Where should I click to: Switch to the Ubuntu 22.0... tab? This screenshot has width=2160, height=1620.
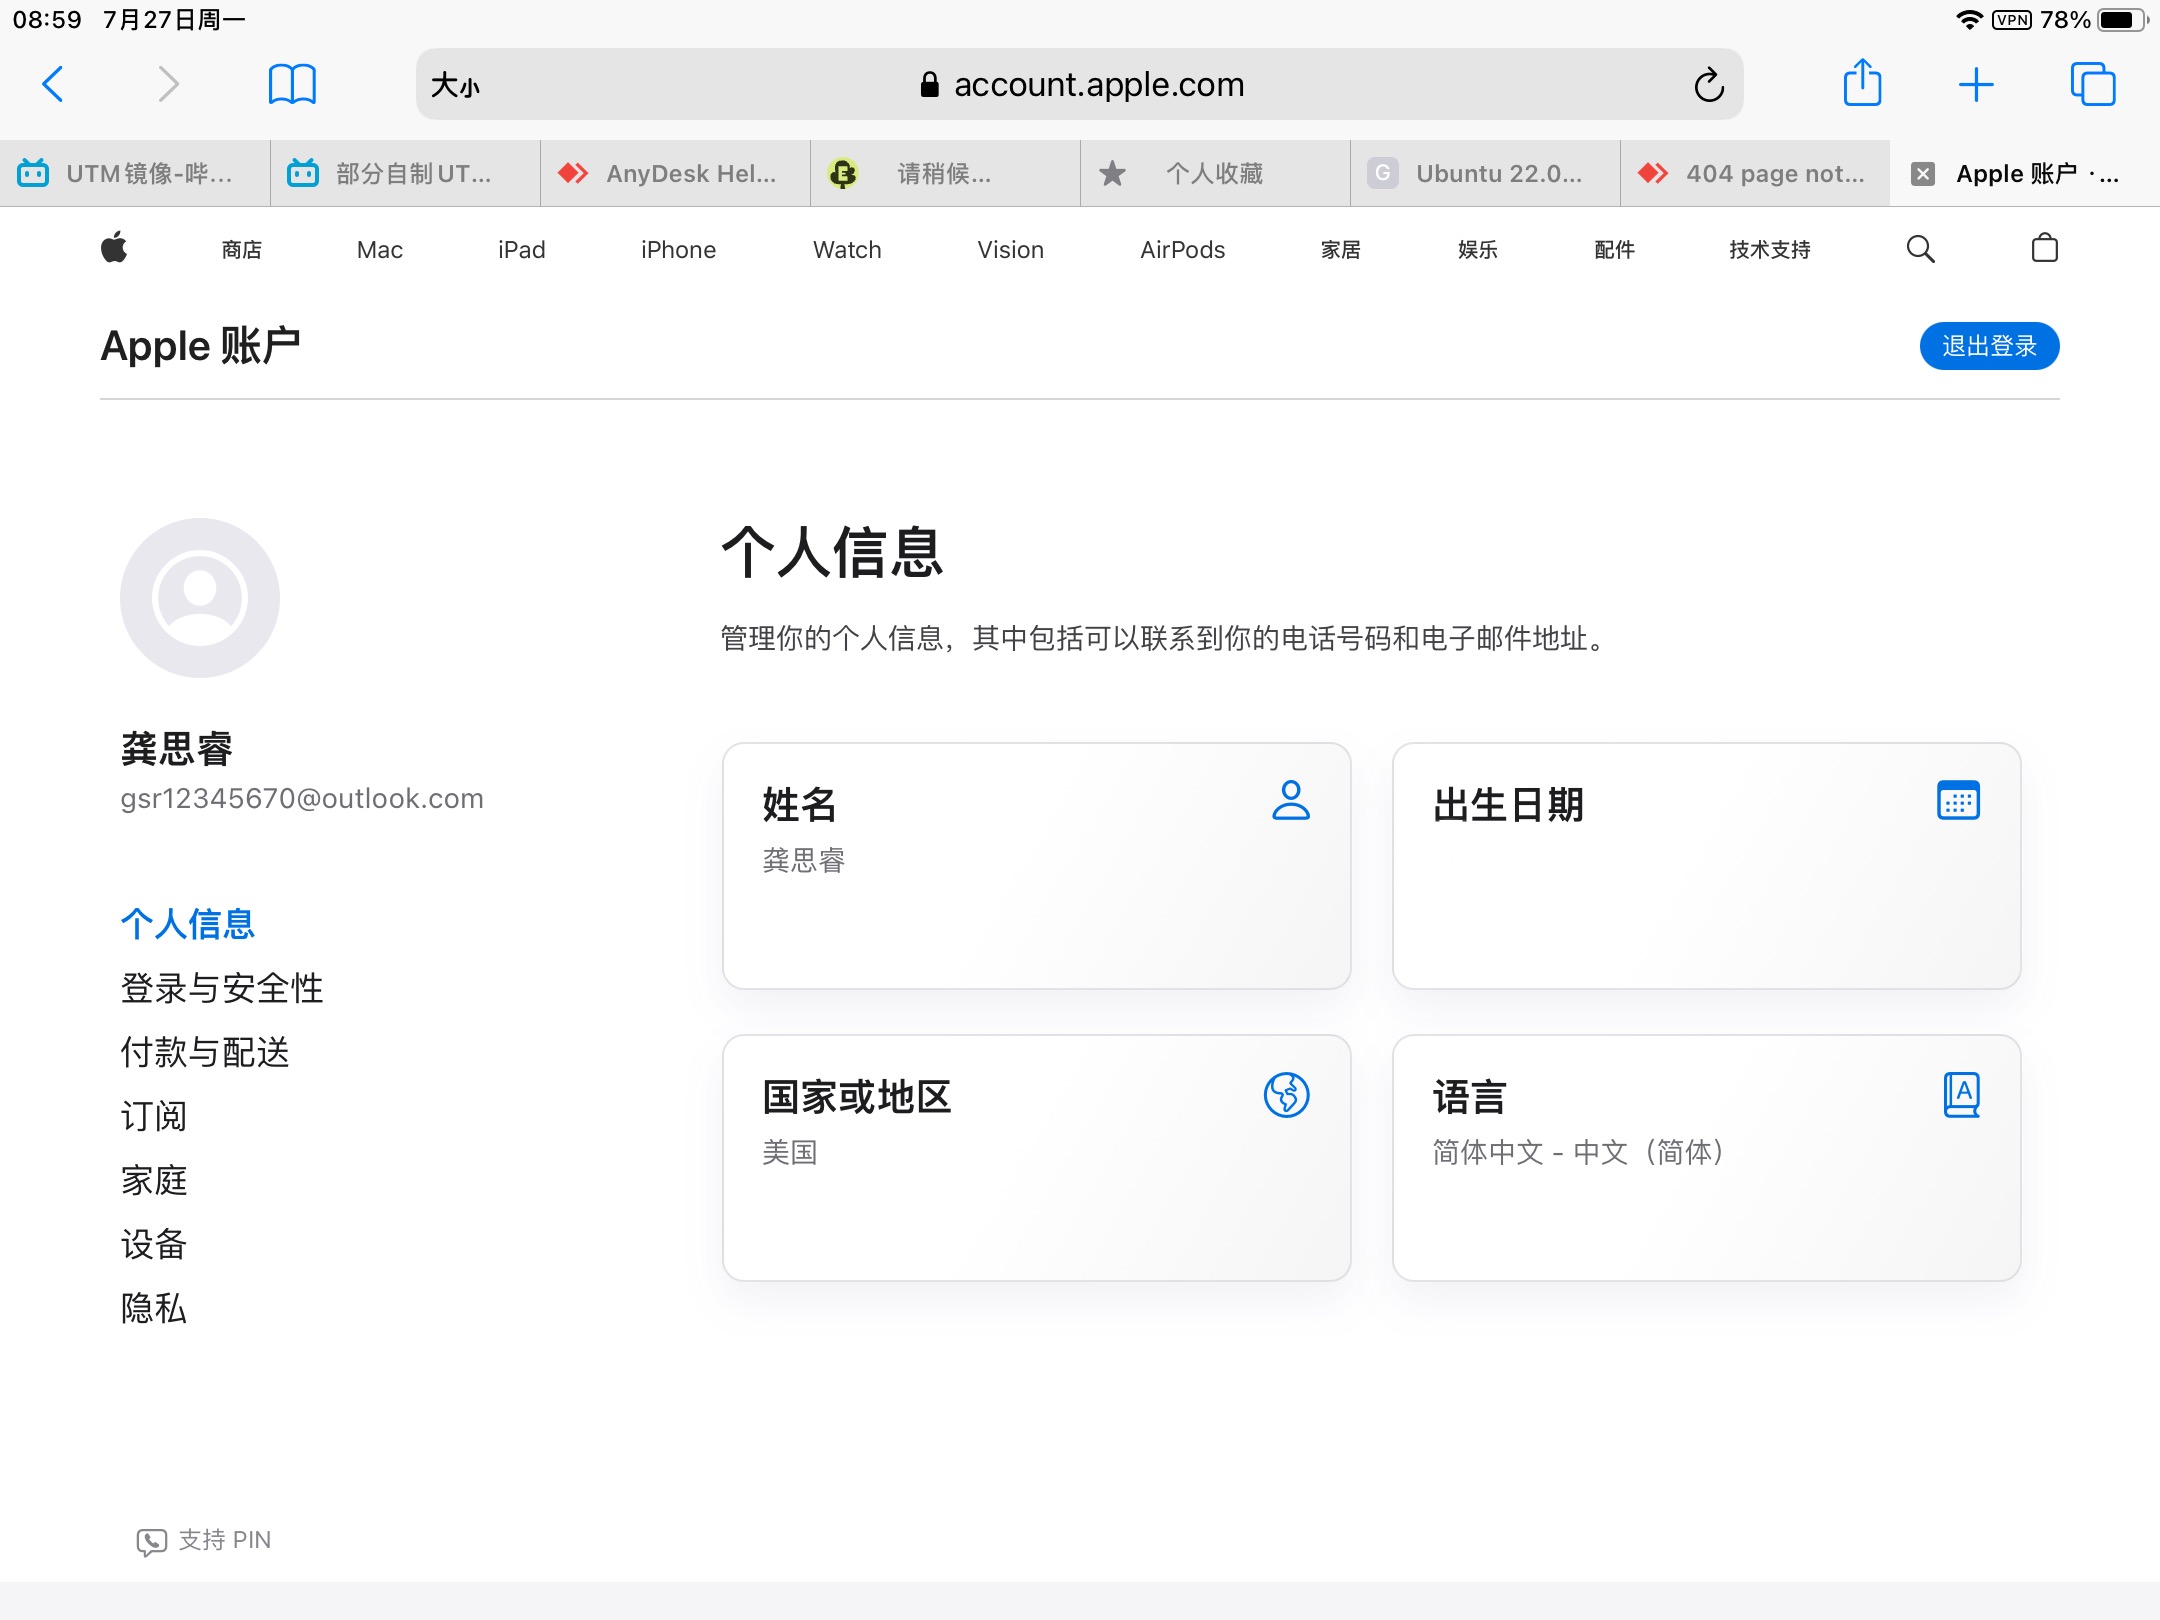[x=1485, y=174]
